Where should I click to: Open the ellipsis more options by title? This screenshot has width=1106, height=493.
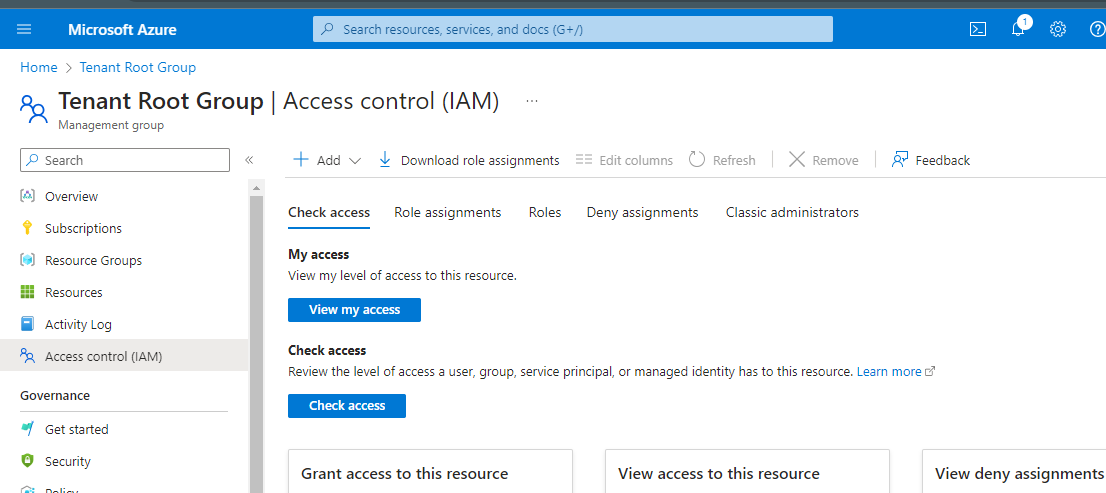tap(532, 102)
